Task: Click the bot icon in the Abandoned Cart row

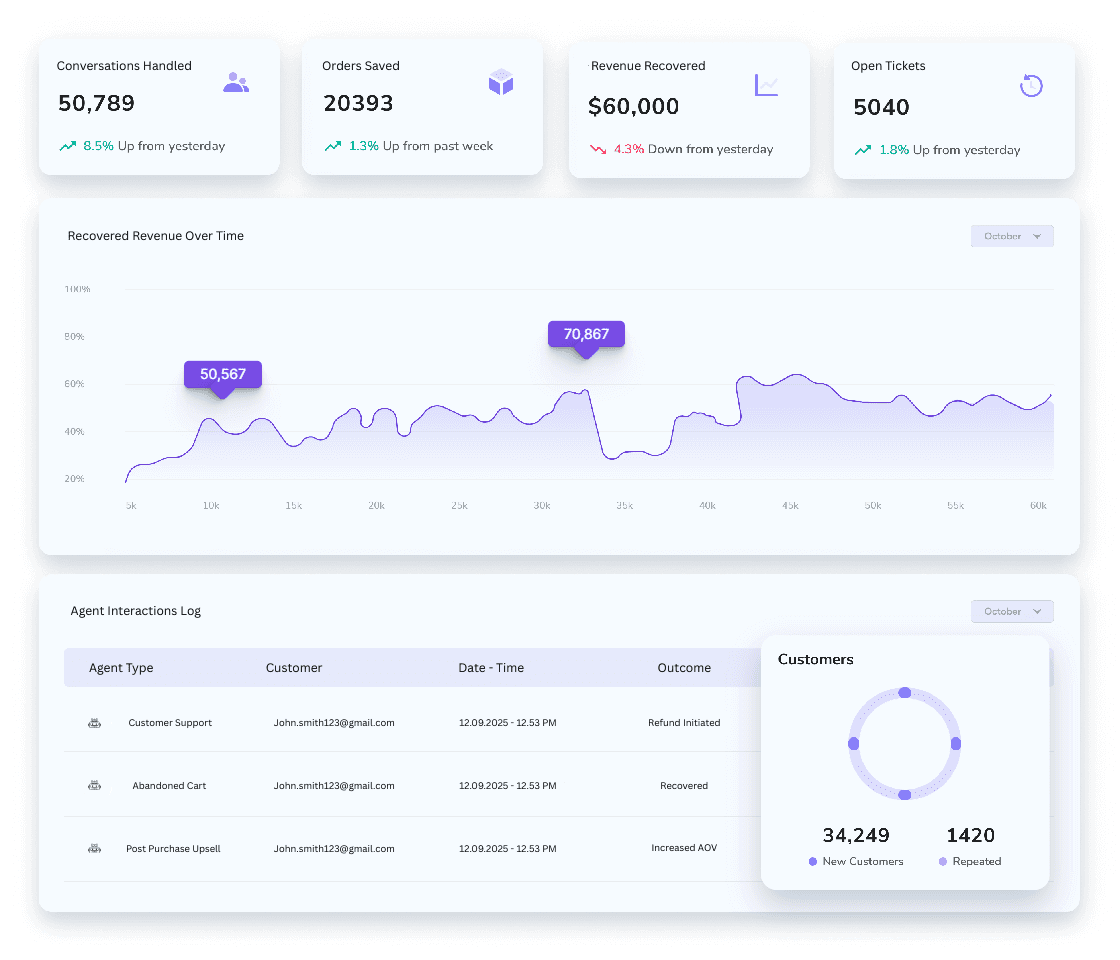Action: click(x=94, y=785)
